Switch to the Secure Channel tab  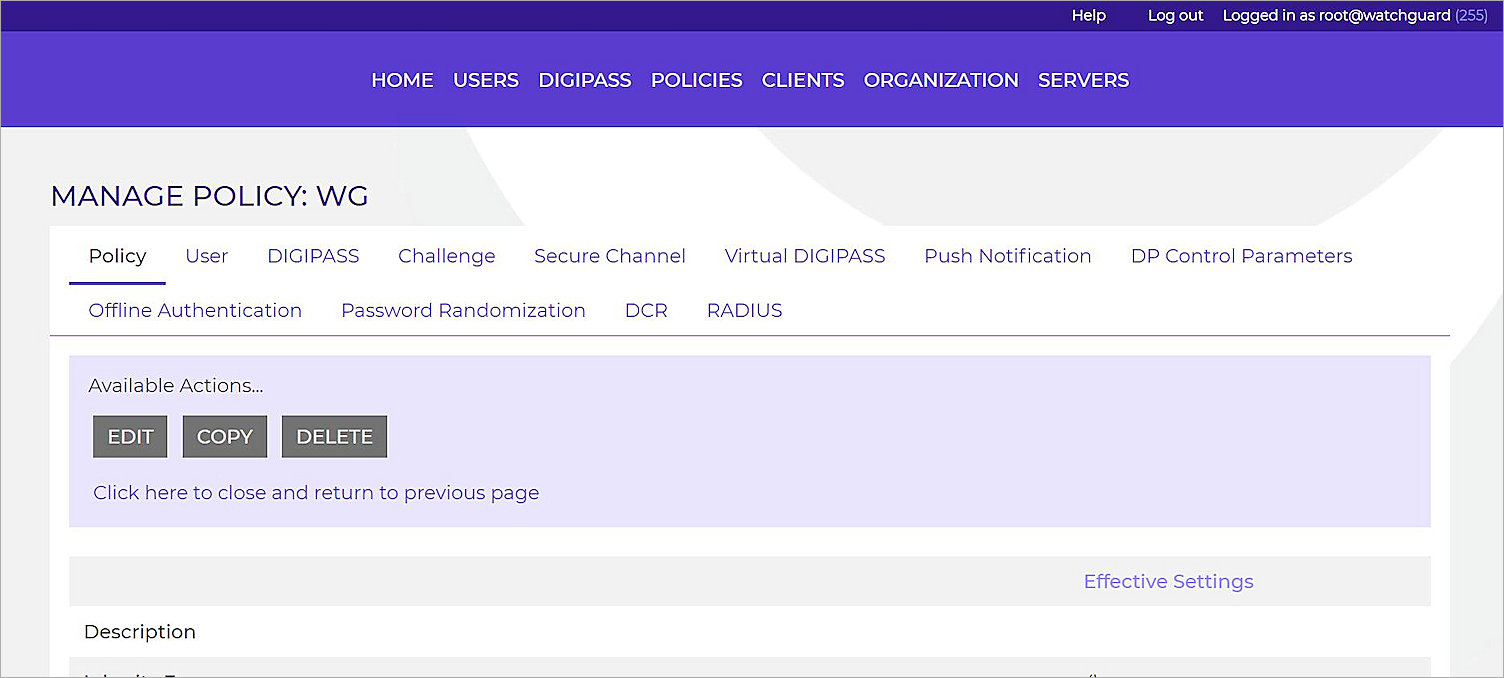click(609, 256)
